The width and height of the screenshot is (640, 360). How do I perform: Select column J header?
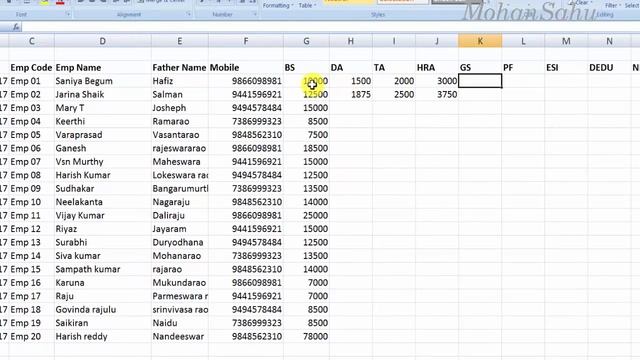point(437,41)
